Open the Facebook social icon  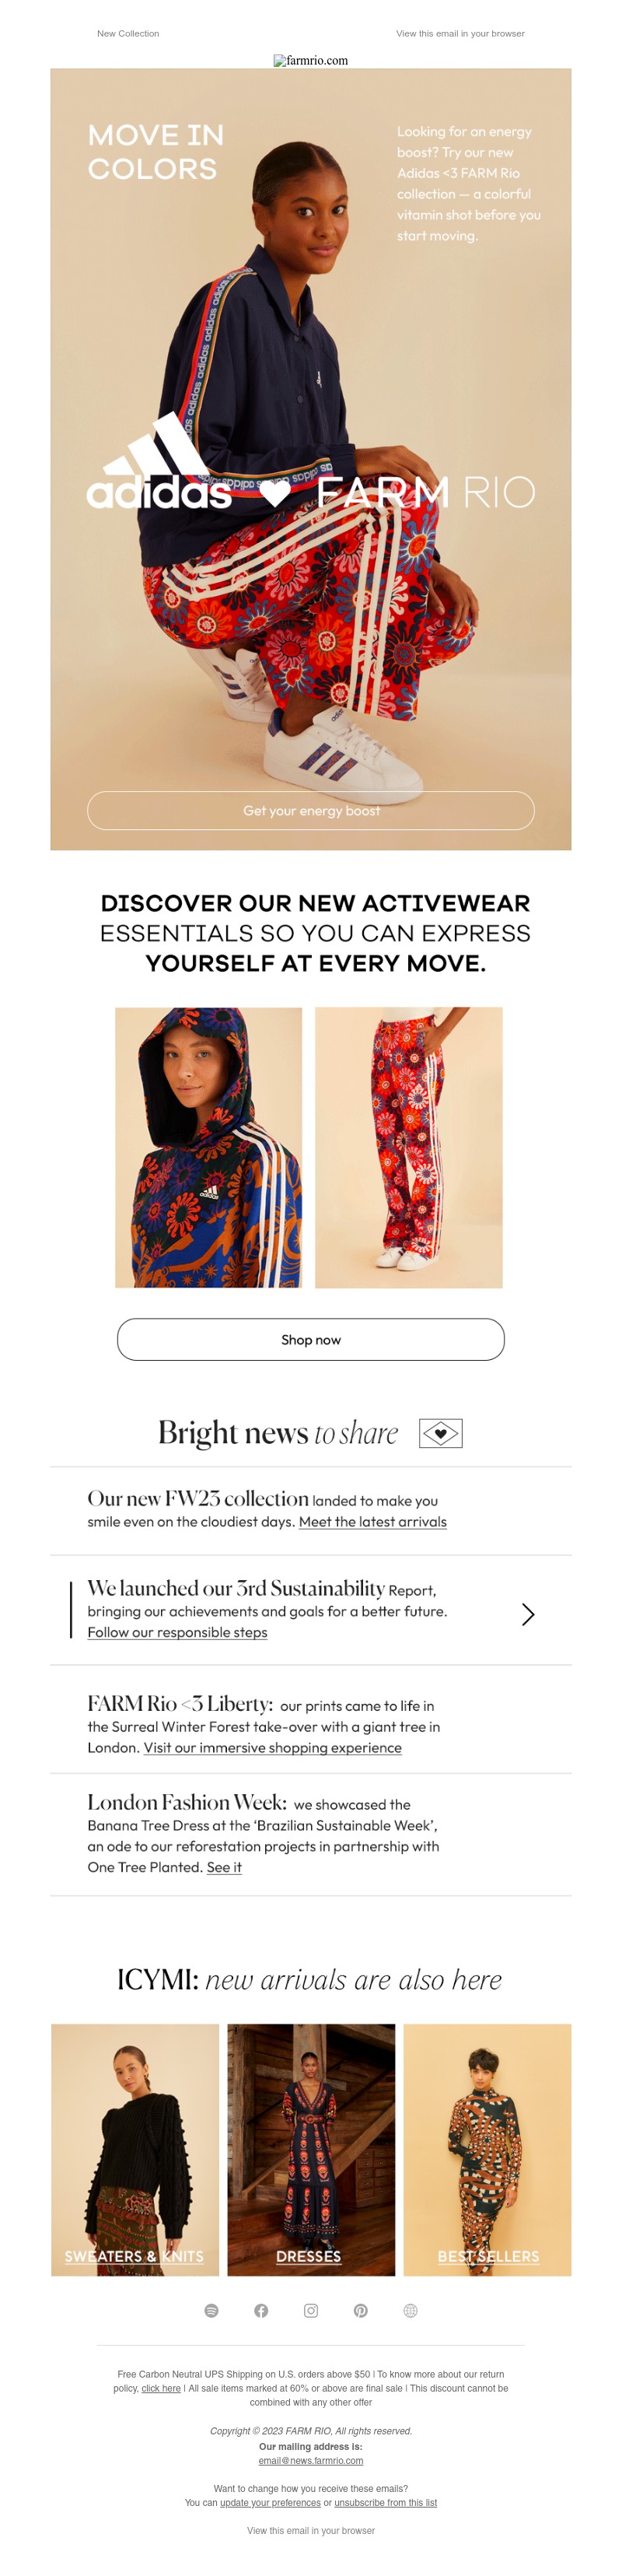click(261, 2310)
